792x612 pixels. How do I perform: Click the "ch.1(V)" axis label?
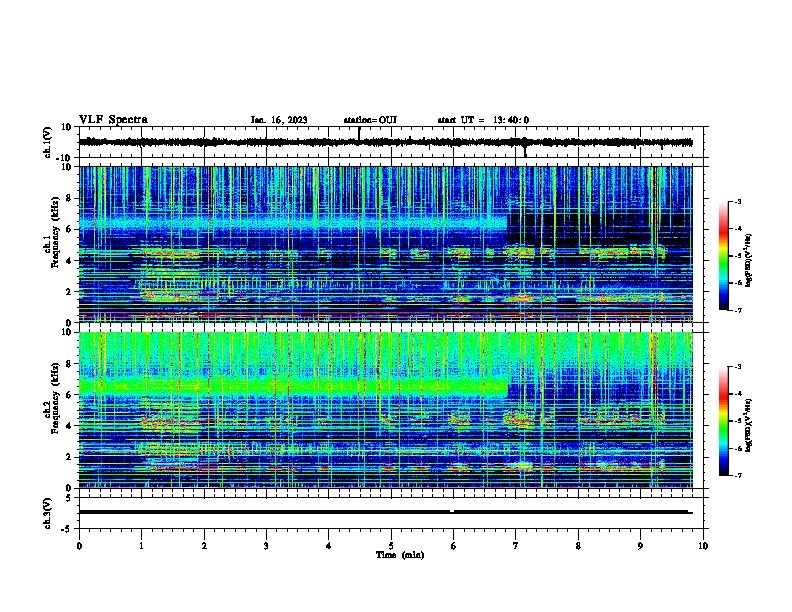point(48,142)
